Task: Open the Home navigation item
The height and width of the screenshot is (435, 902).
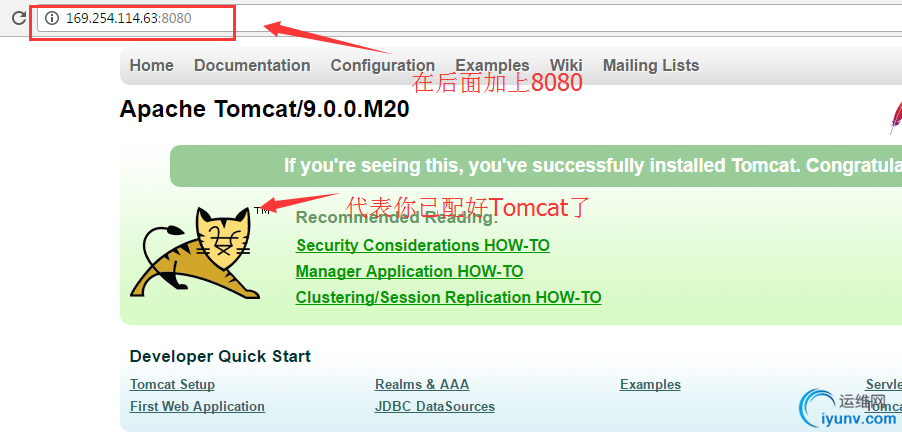Action: [x=151, y=66]
